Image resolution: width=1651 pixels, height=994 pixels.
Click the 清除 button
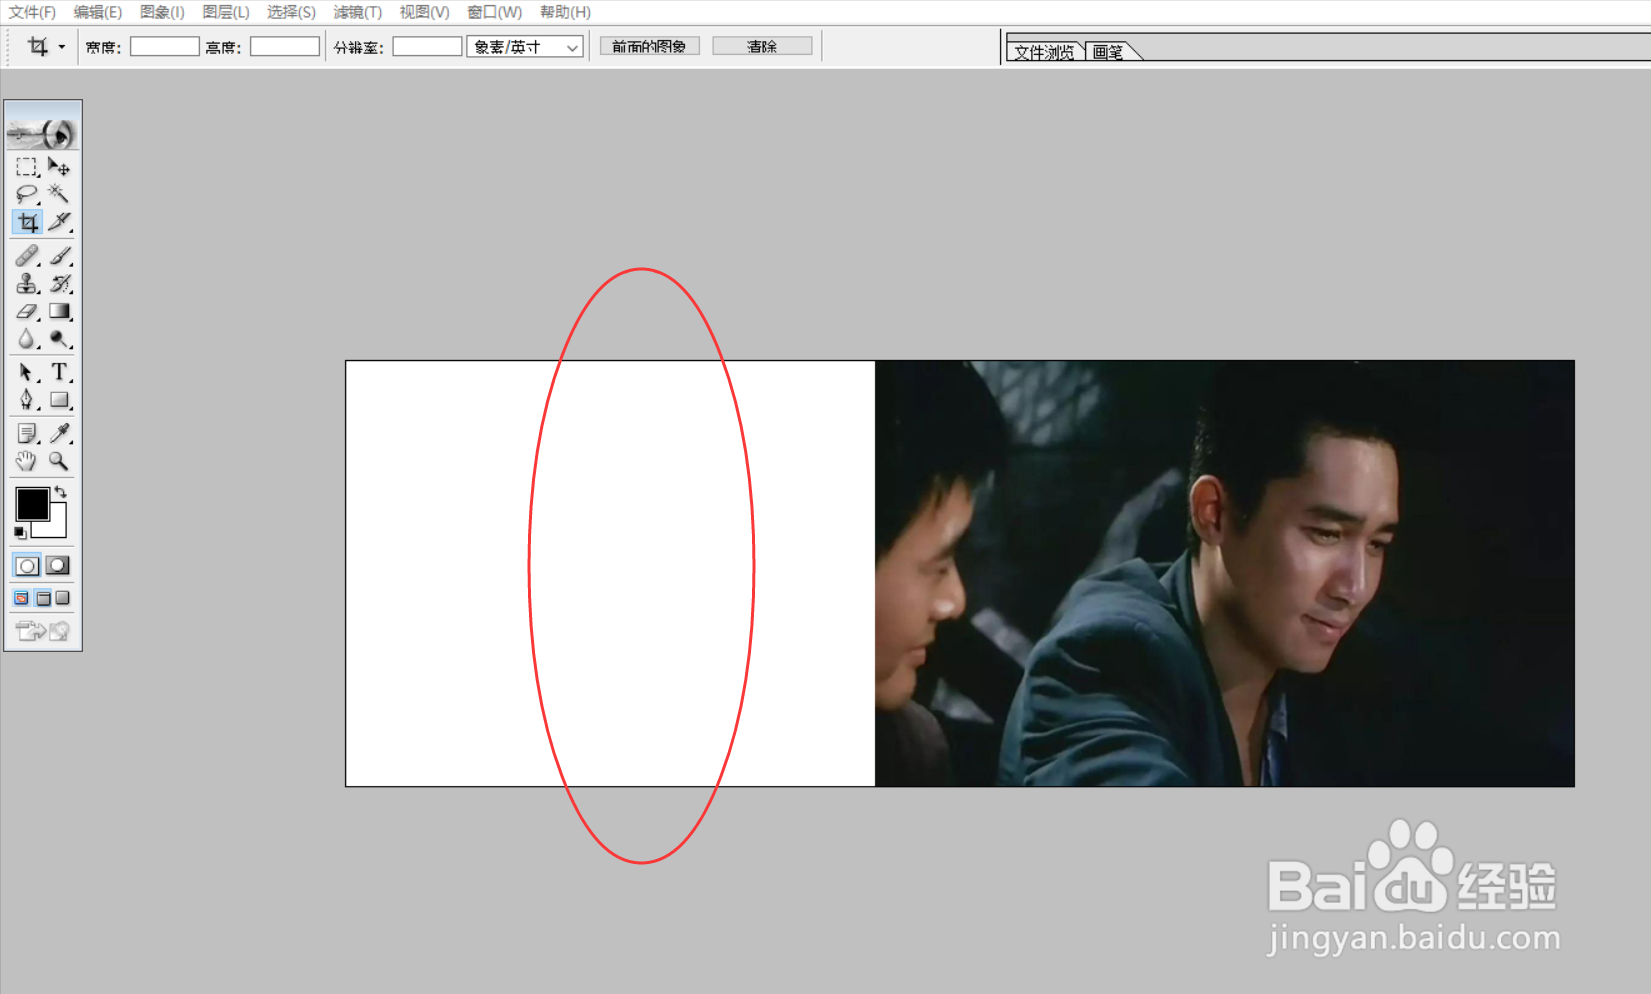pos(762,47)
